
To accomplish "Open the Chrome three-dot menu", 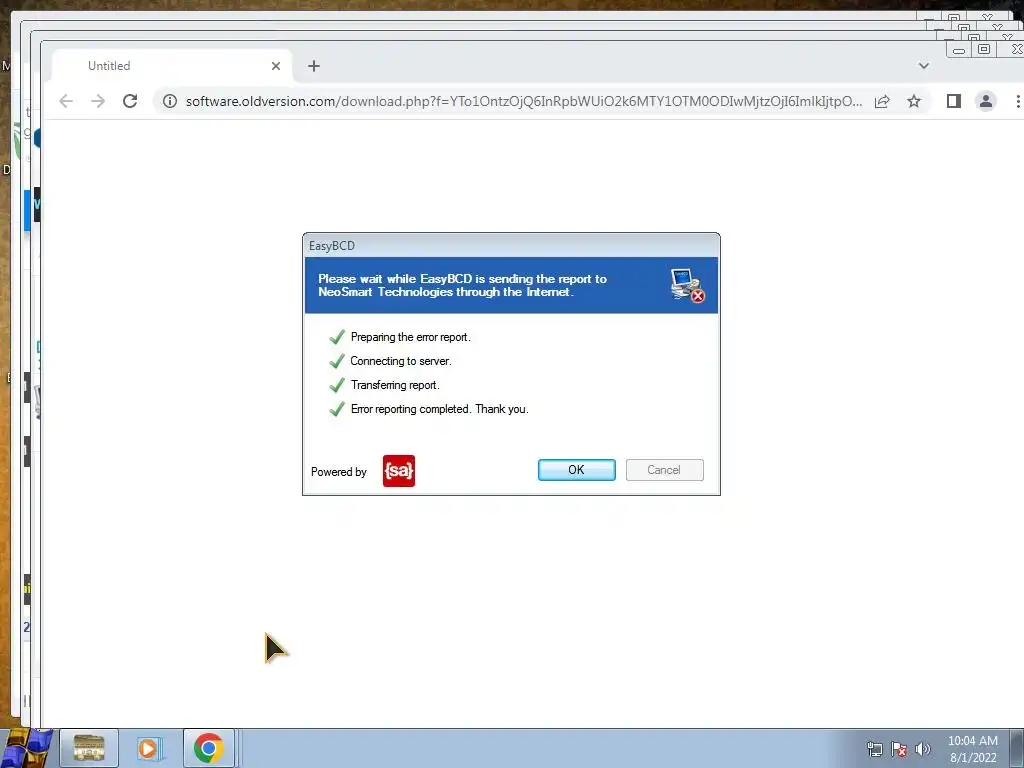I will click(x=1017, y=101).
